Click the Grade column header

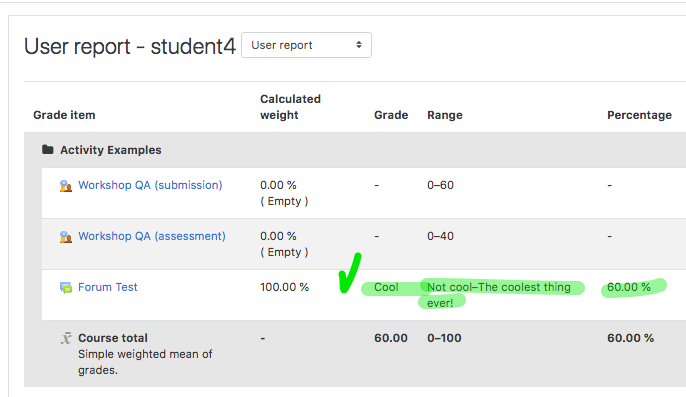[x=391, y=115]
